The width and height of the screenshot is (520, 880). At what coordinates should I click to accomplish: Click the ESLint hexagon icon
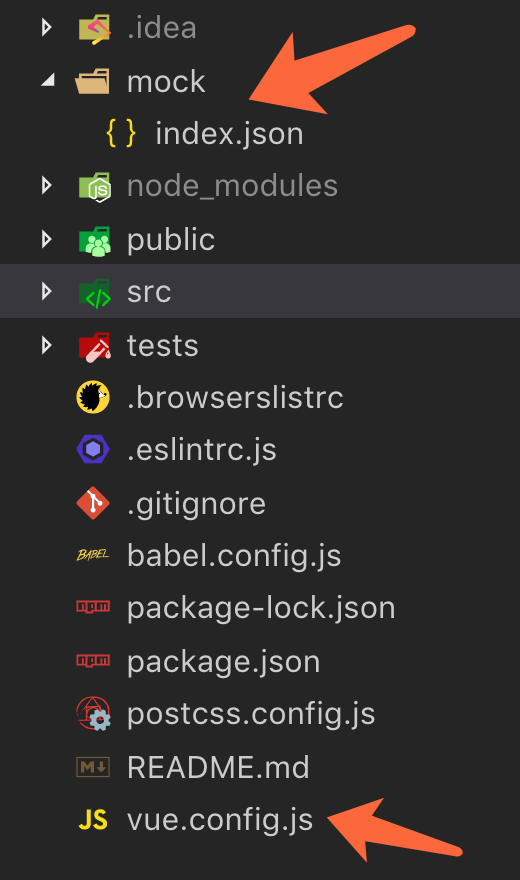pyautogui.click(x=93, y=450)
